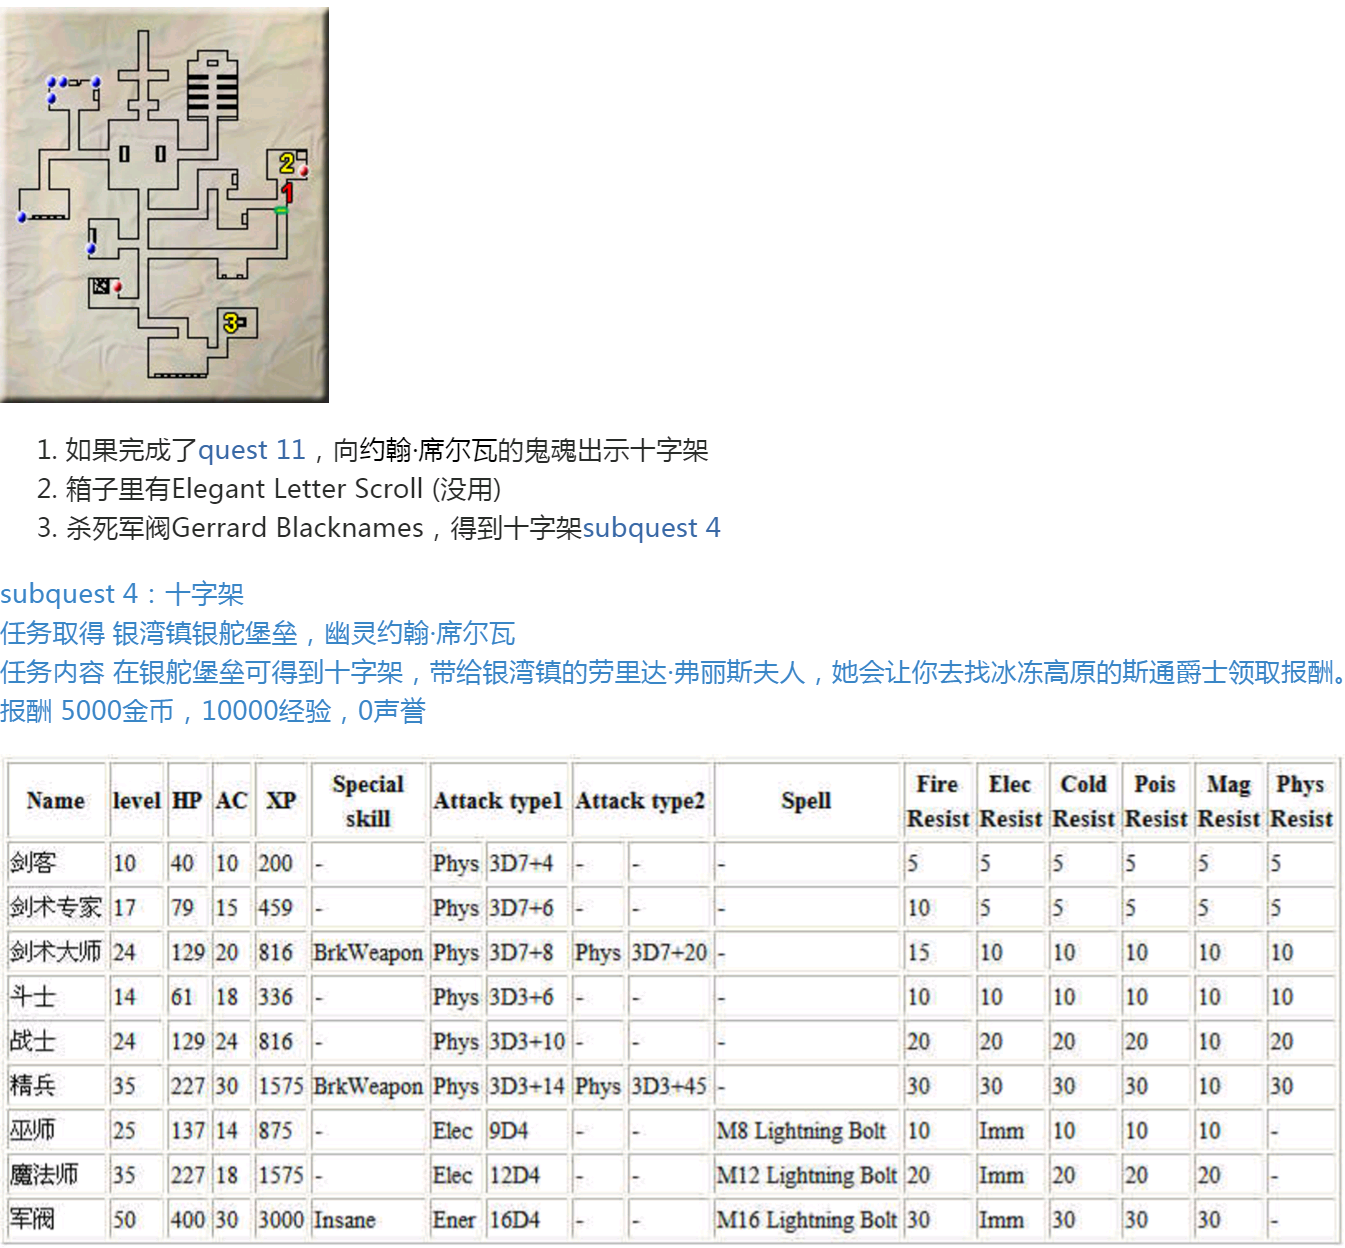The width and height of the screenshot is (1345, 1248).
Task: Click the XP value '3000'
Action: pos(281,1219)
